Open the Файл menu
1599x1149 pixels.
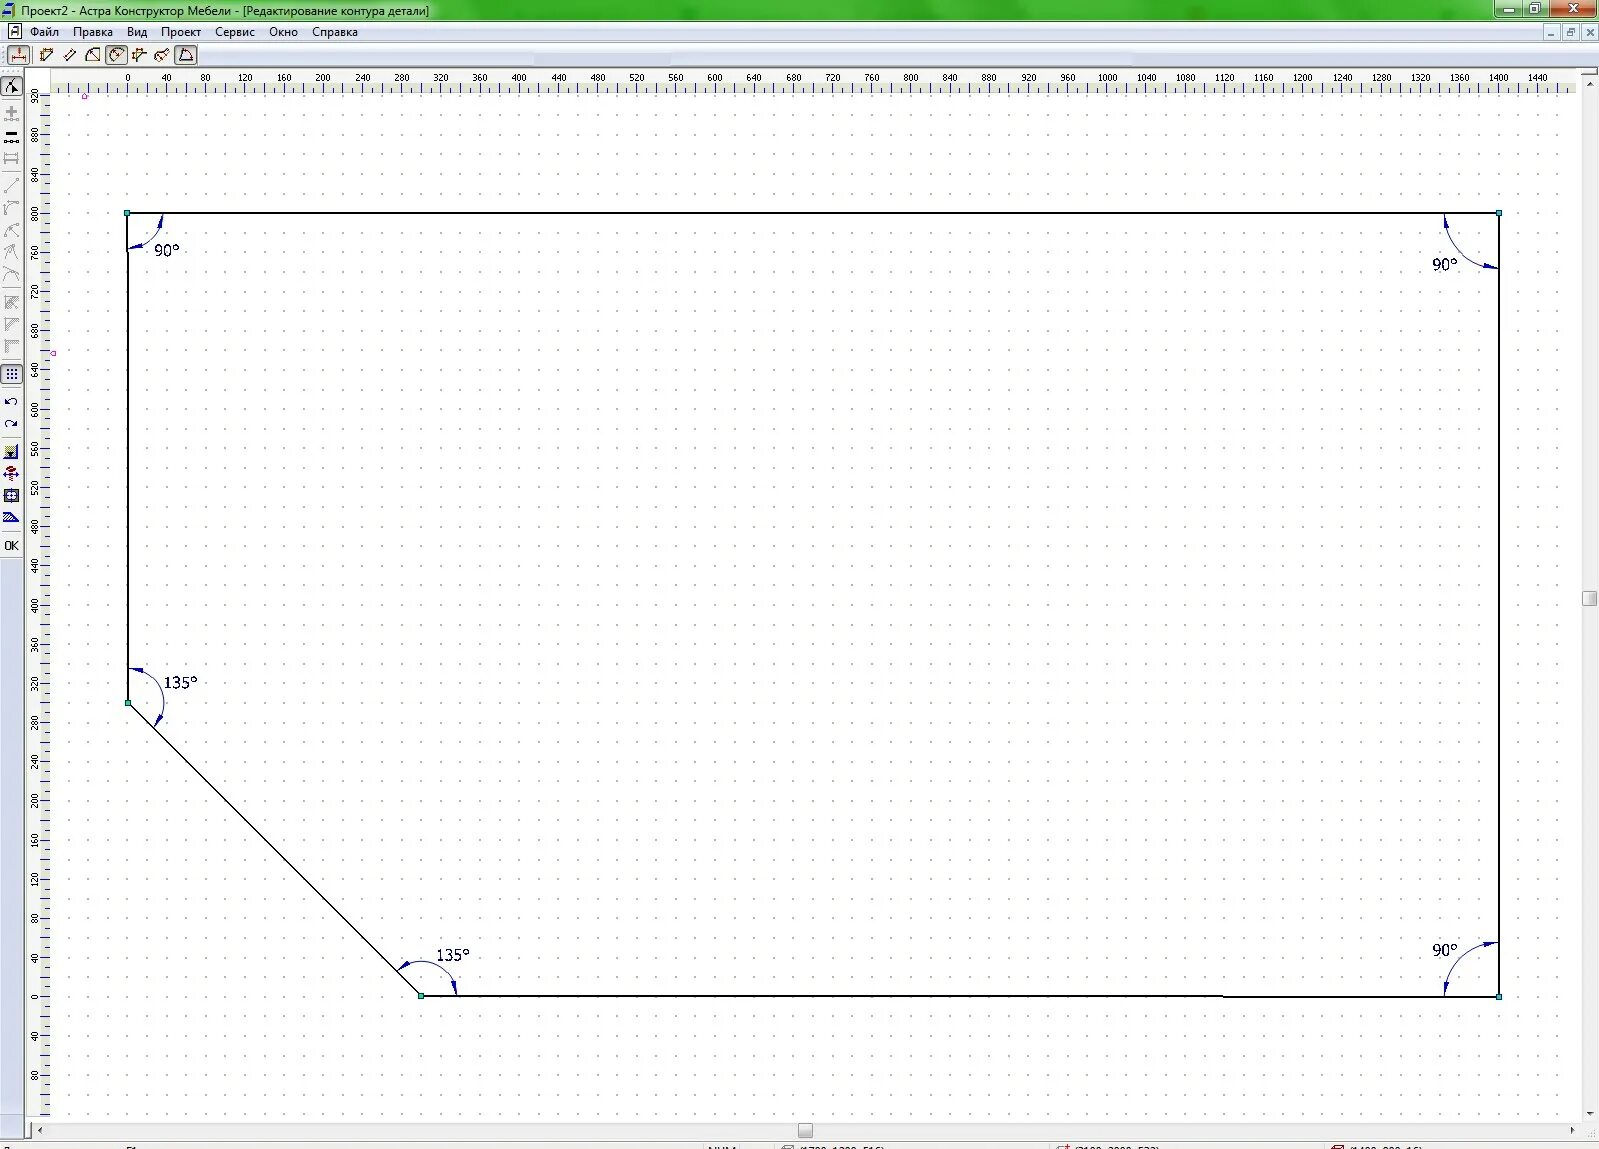pos(44,32)
